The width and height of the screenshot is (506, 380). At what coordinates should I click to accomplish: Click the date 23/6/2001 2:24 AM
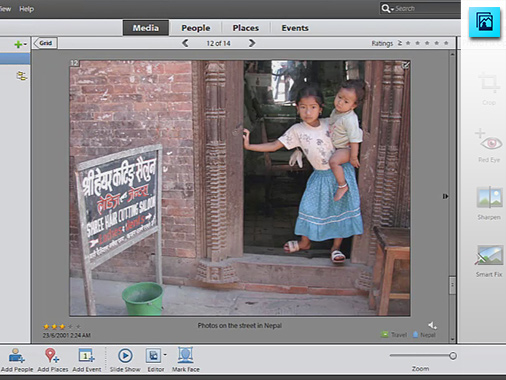click(x=66, y=335)
